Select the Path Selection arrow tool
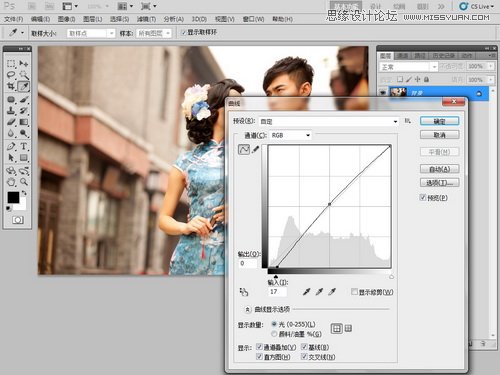The width and height of the screenshot is (500, 375). pyautogui.click(x=11, y=158)
